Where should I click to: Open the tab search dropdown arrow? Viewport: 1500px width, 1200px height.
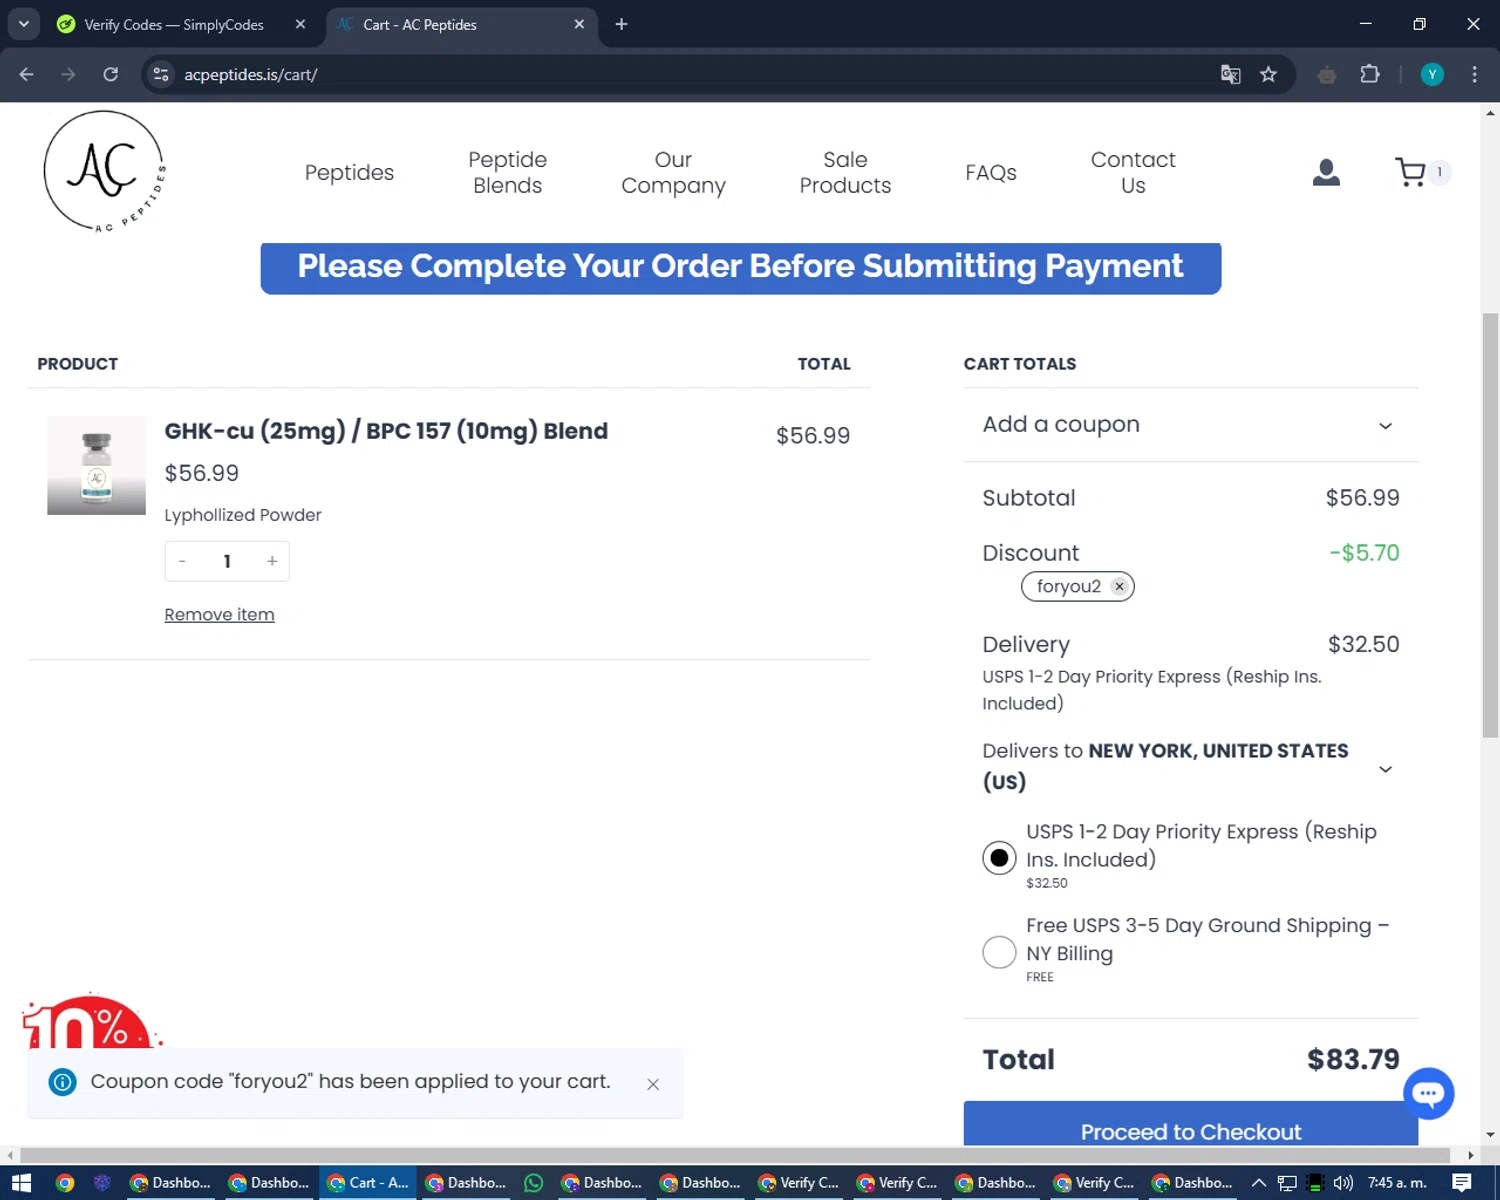pos(23,24)
